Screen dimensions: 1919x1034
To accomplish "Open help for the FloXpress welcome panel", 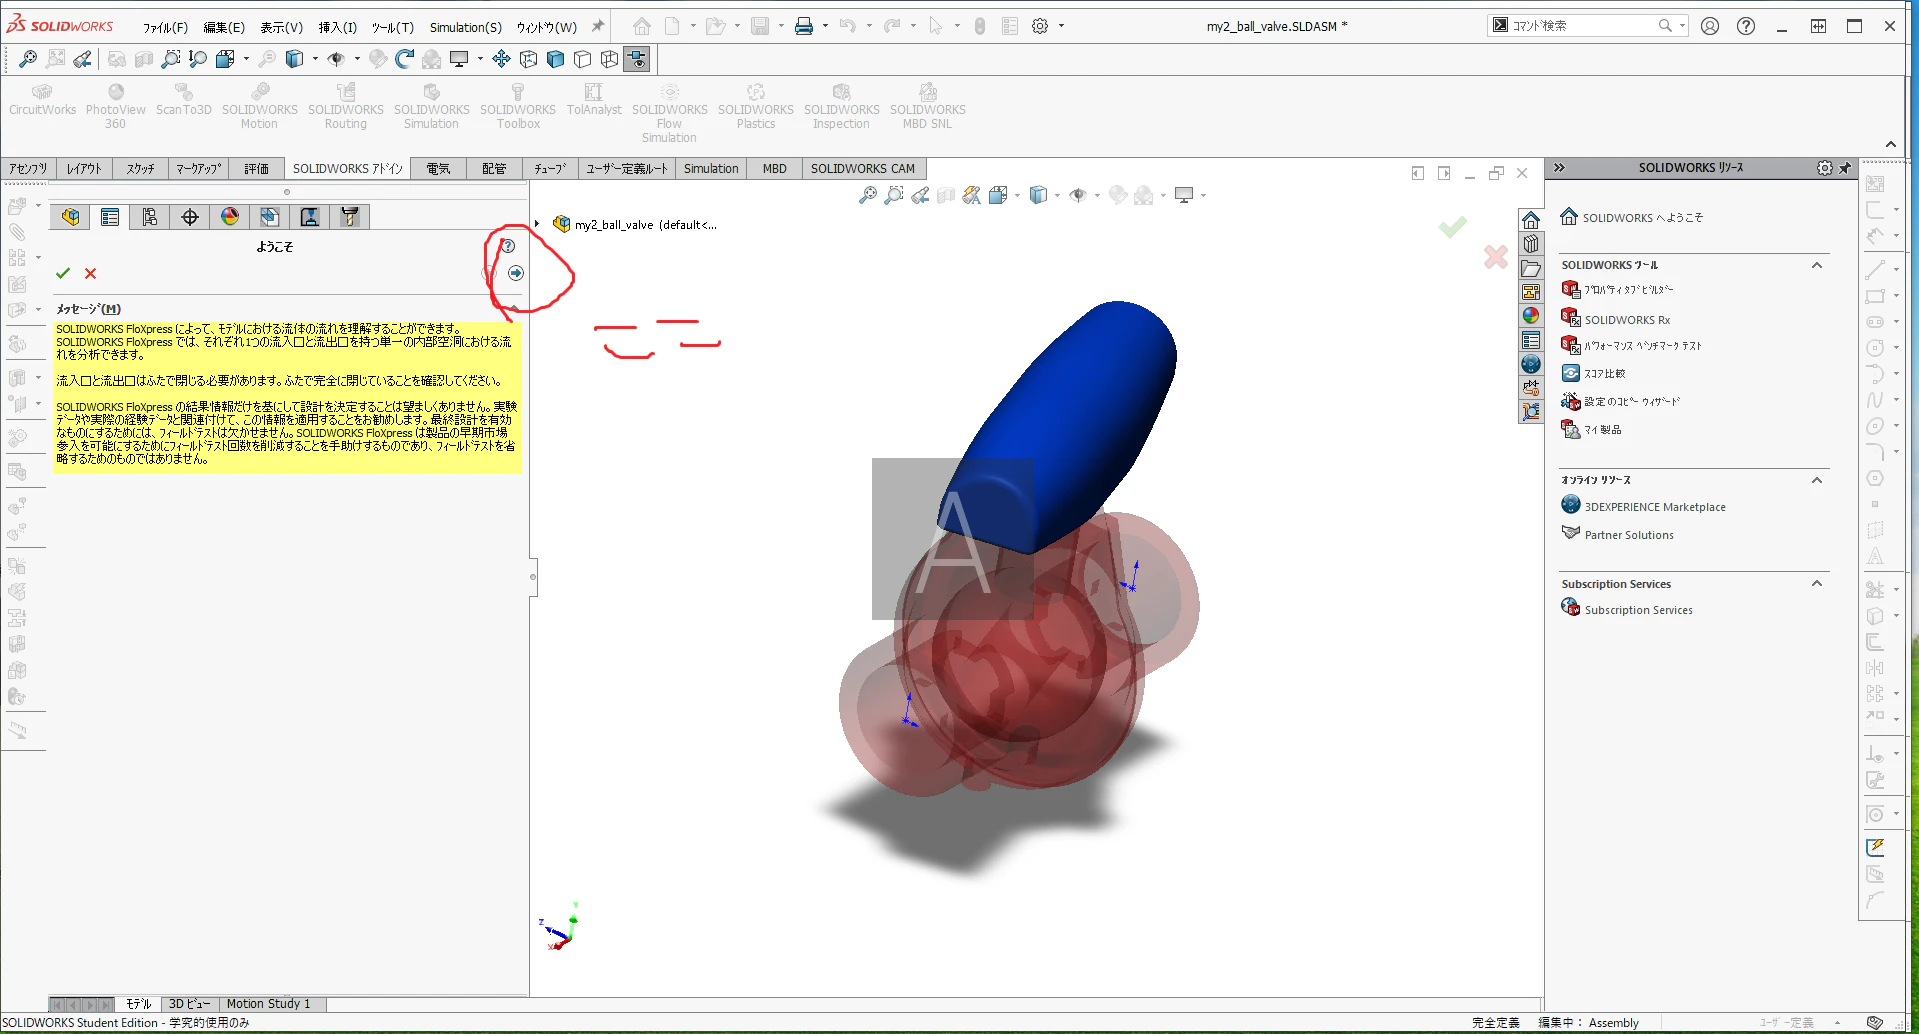I will tap(508, 246).
